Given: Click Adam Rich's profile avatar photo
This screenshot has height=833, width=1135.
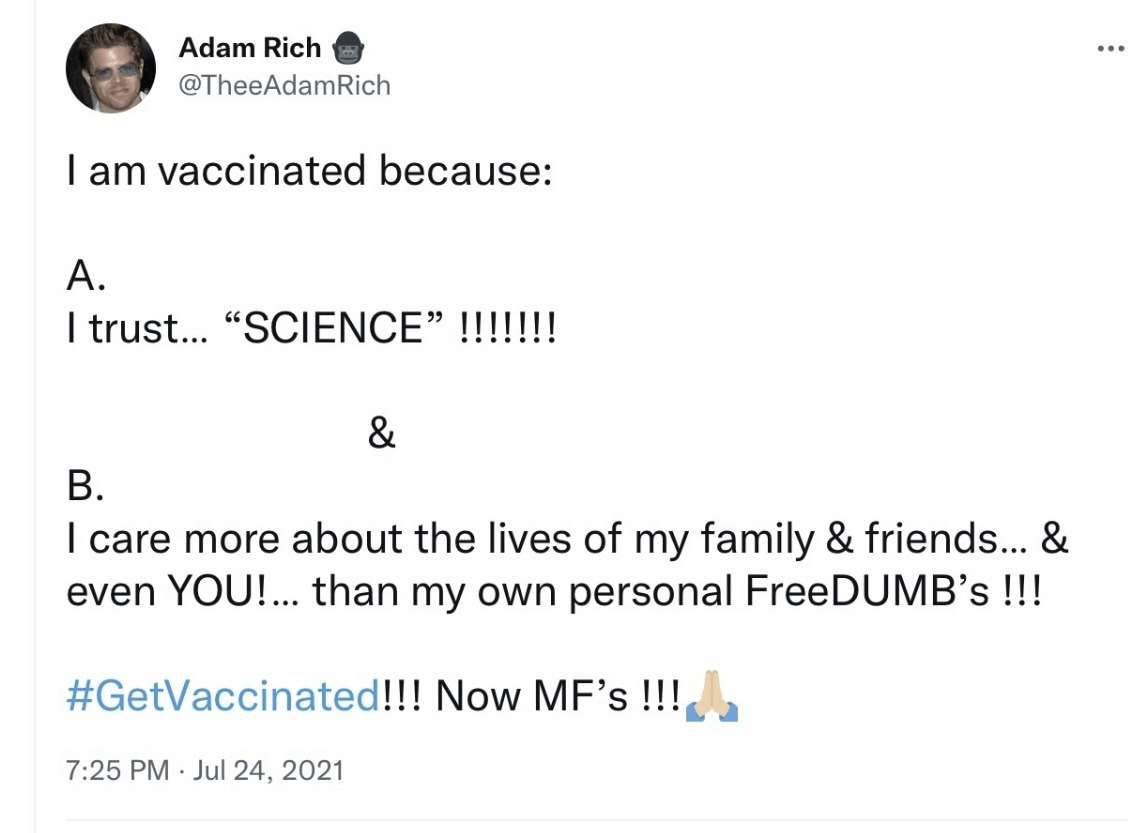Looking at the screenshot, I should 111,68.
